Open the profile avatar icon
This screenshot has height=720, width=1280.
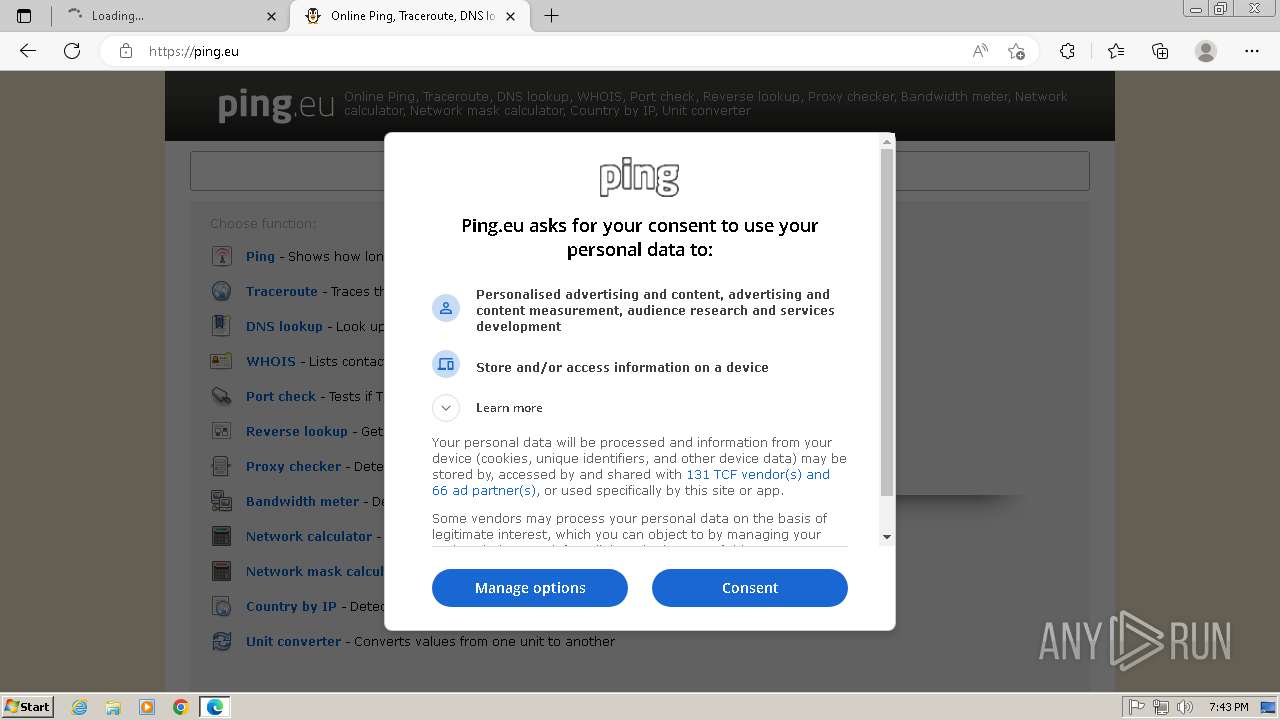coord(1206,51)
